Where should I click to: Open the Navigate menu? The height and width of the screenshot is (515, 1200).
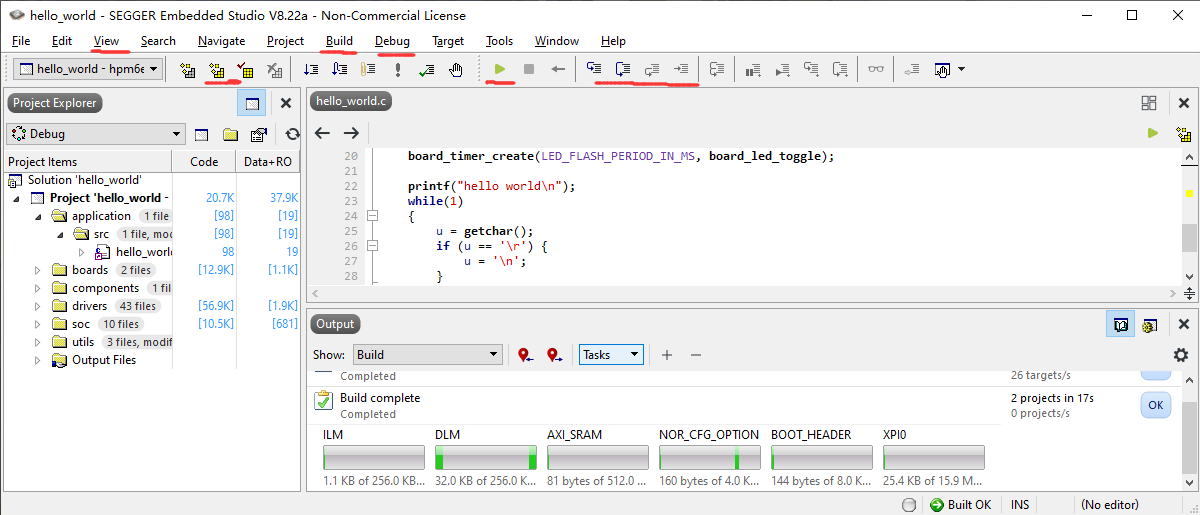[221, 41]
